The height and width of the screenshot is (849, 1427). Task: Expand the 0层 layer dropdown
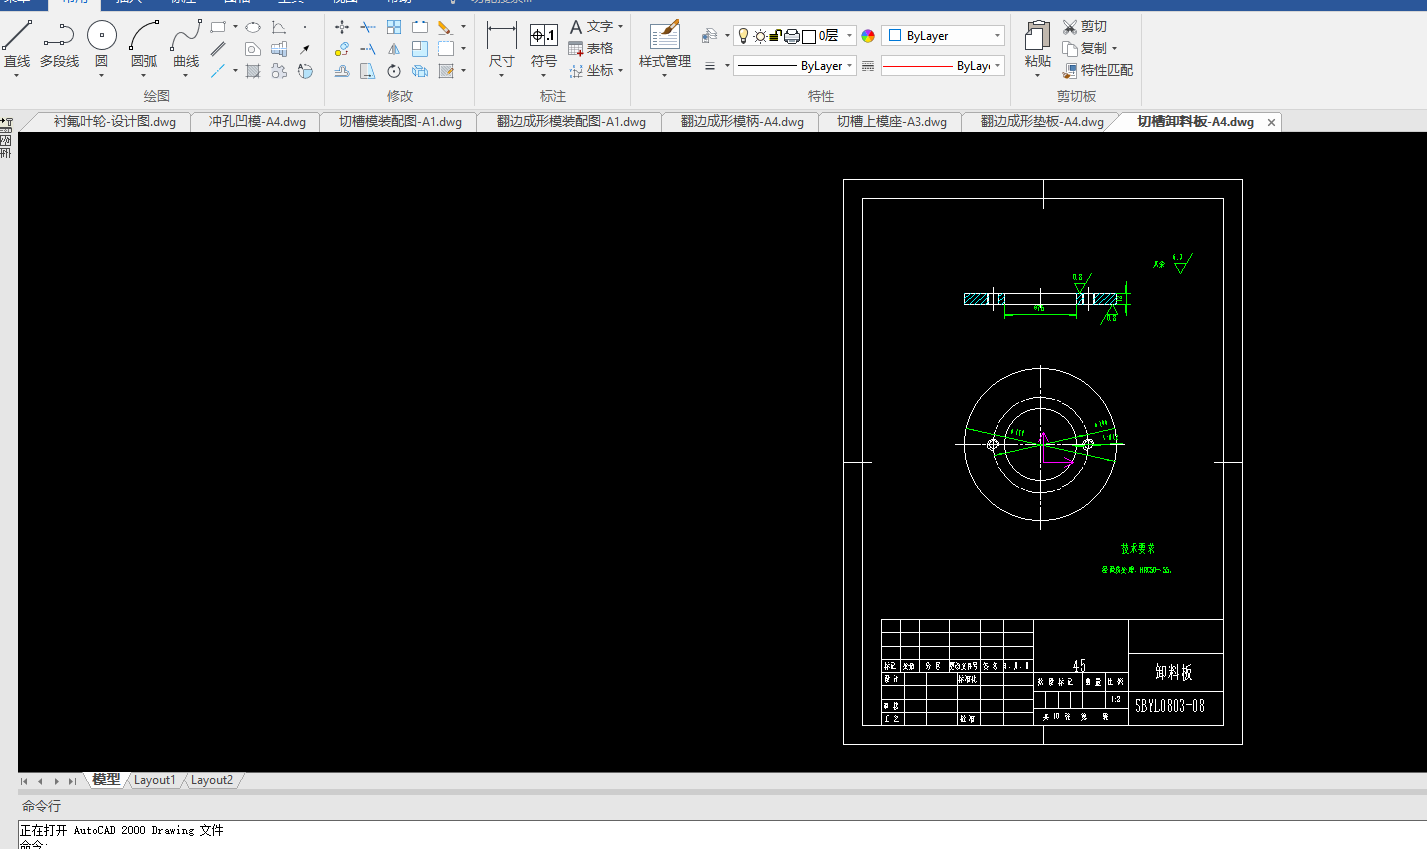[x=849, y=36]
